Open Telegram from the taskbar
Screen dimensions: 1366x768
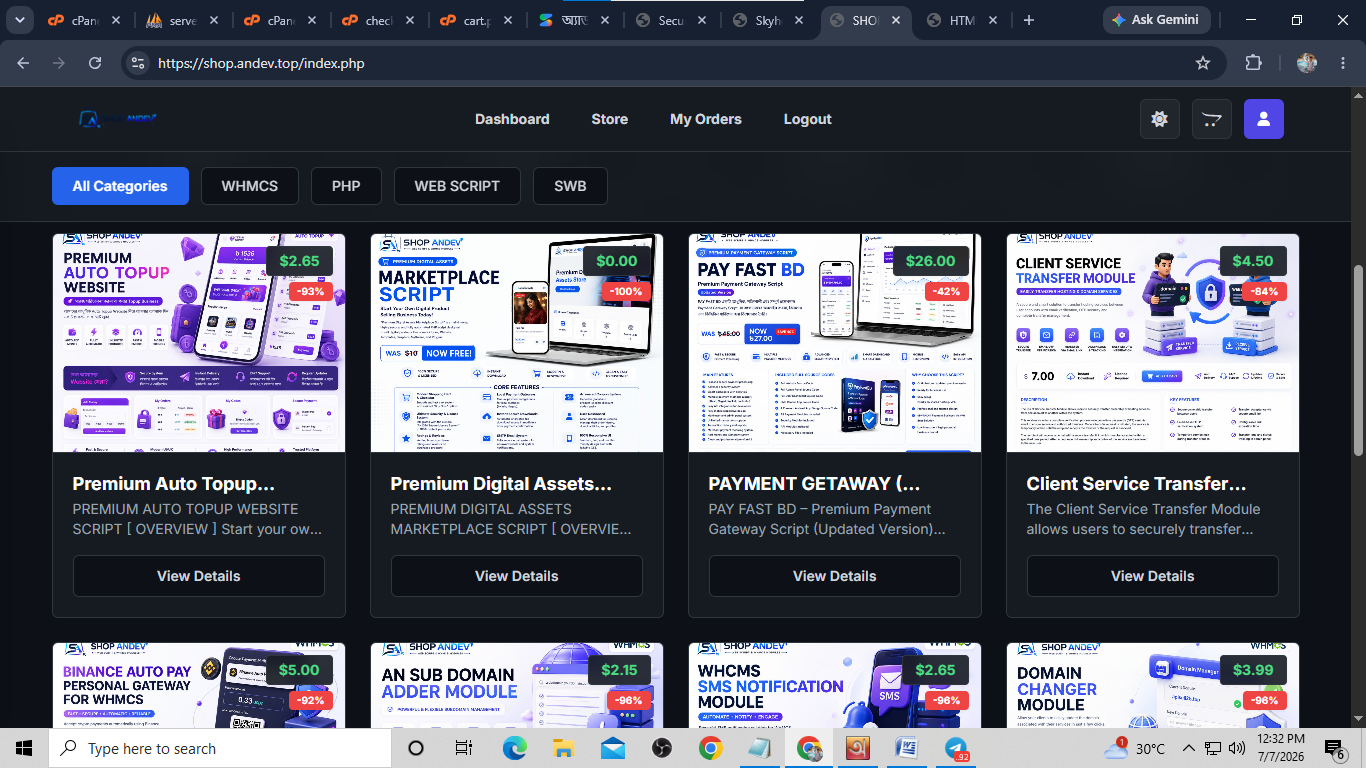(955, 748)
